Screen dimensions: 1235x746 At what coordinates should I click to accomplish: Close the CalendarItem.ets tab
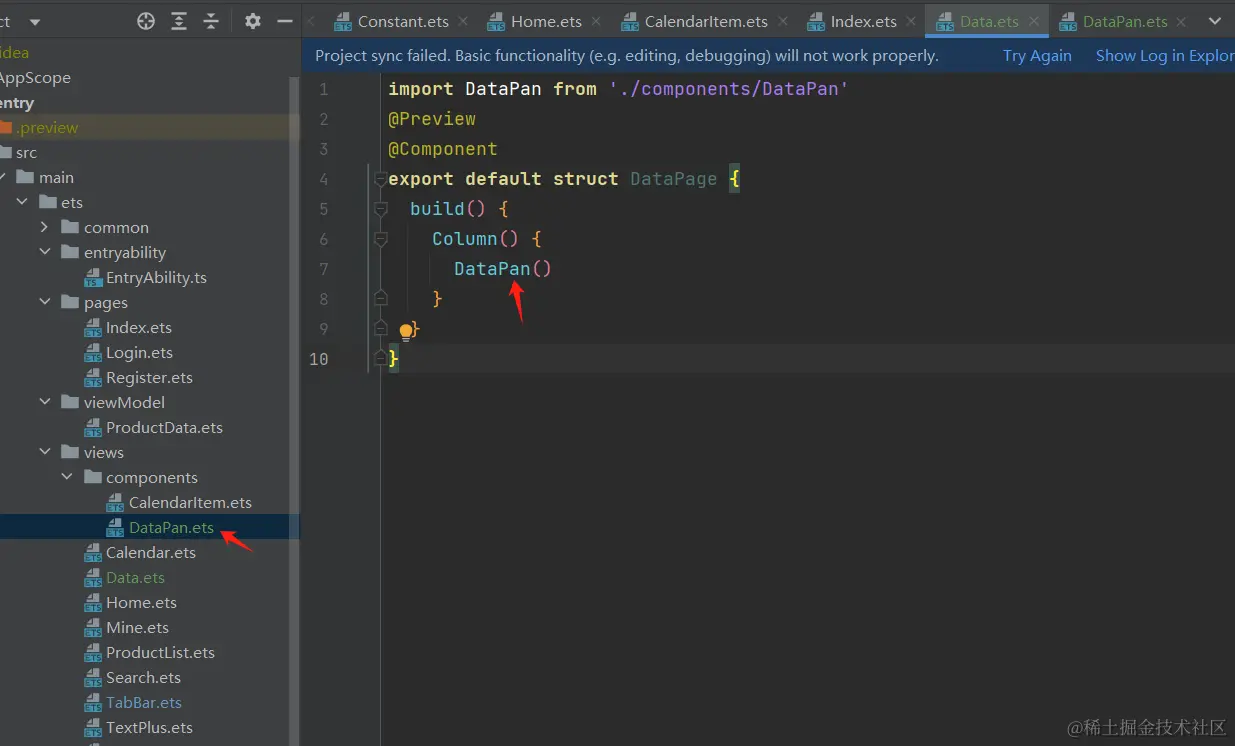click(783, 21)
